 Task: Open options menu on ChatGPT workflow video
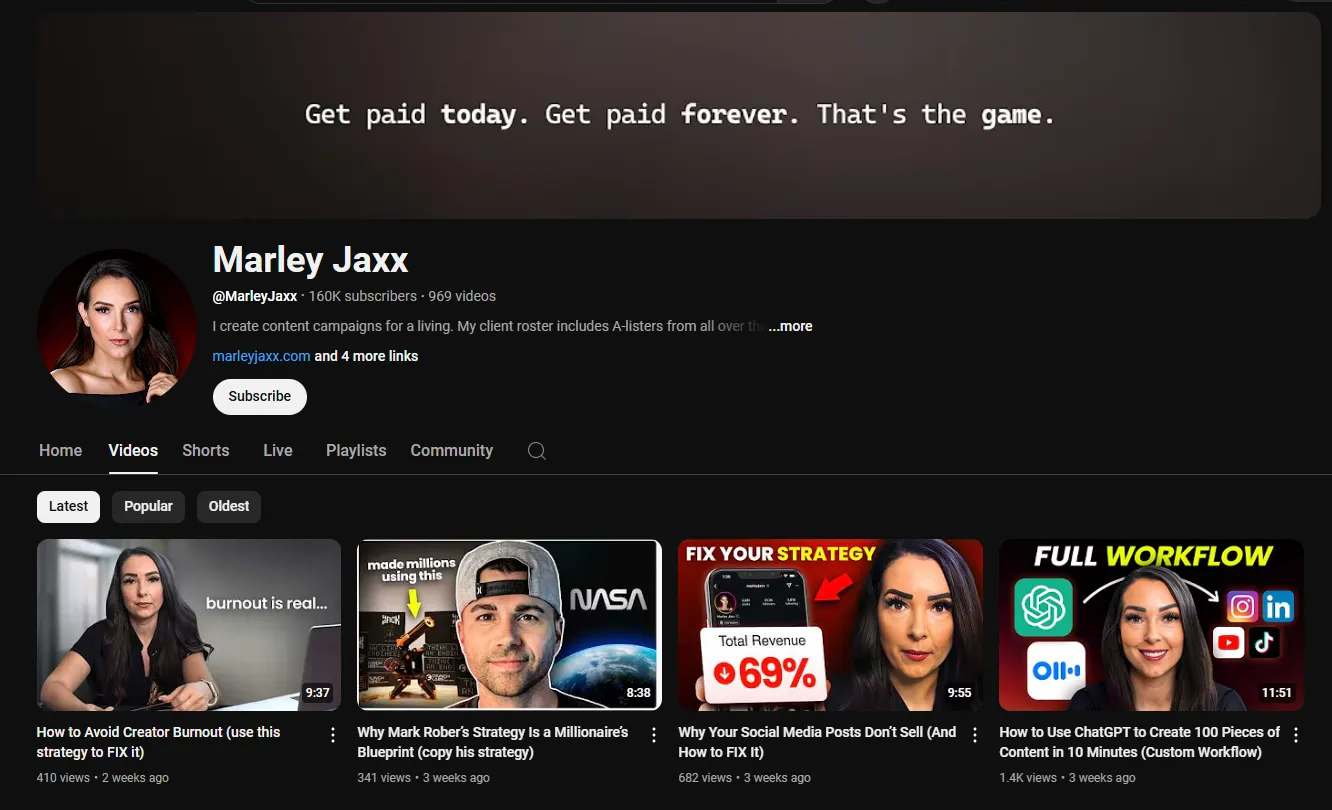pyautogui.click(x=1295, y=733)
